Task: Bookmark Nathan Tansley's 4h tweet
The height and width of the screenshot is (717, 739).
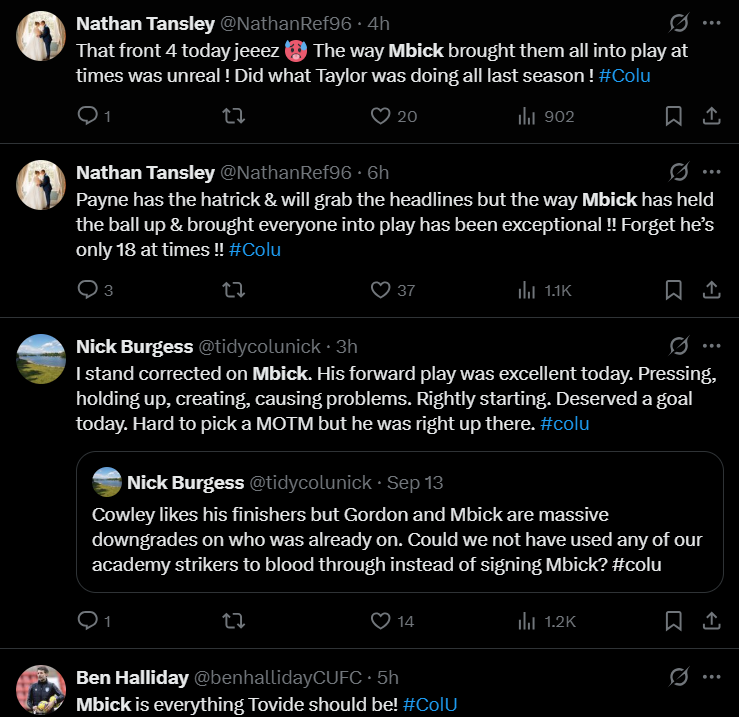Action: tap(674, 117)
